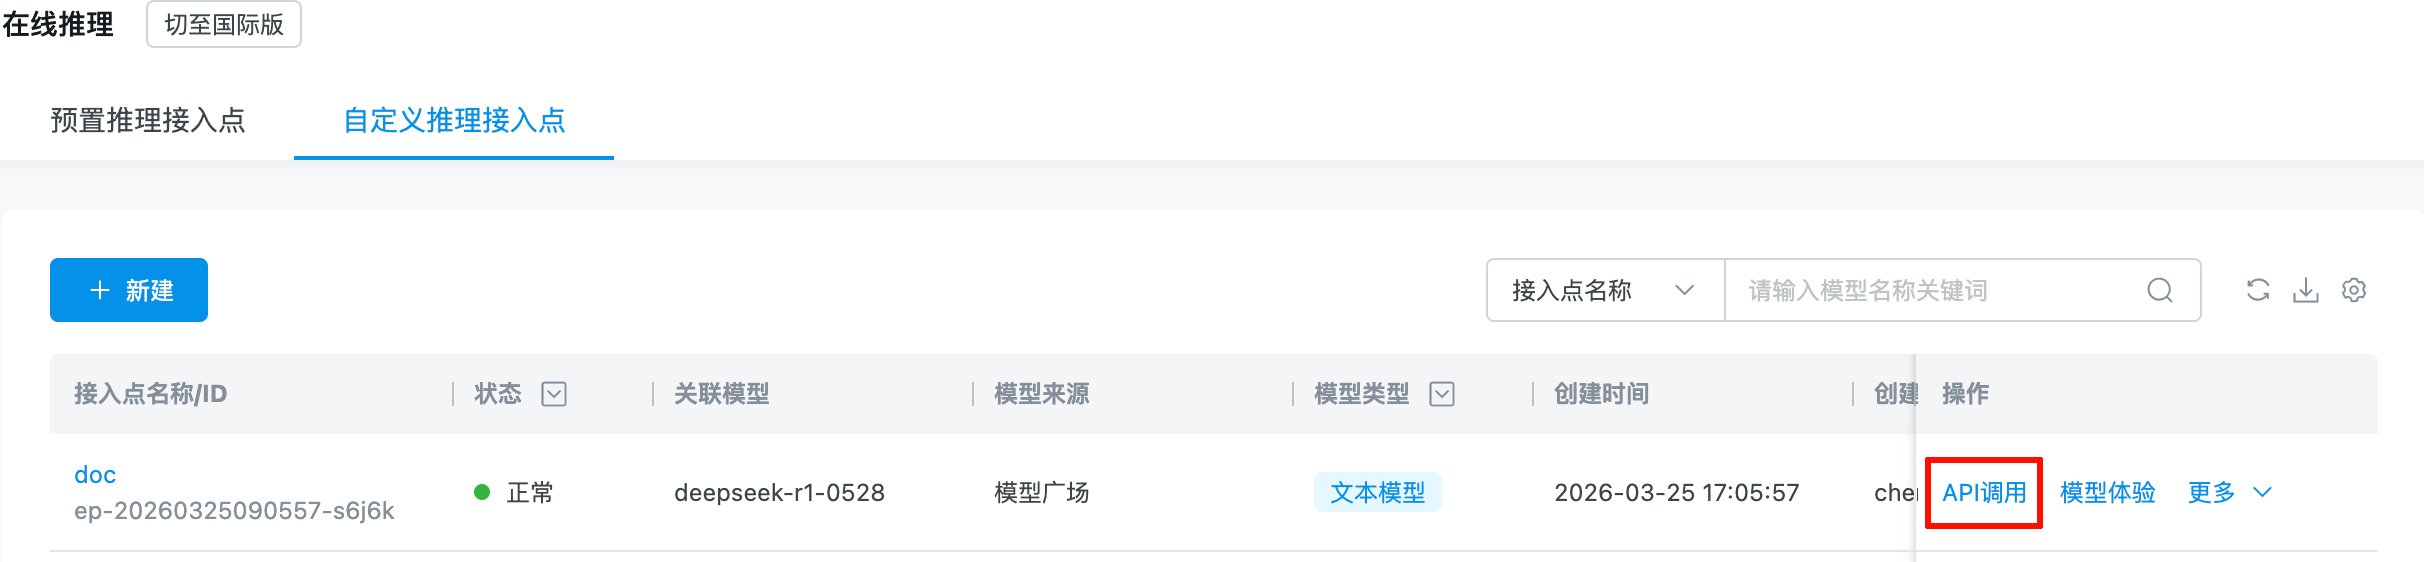Click the refresh list icon
Viewport: 2424px width, 562px height.
coord(2258,290)
